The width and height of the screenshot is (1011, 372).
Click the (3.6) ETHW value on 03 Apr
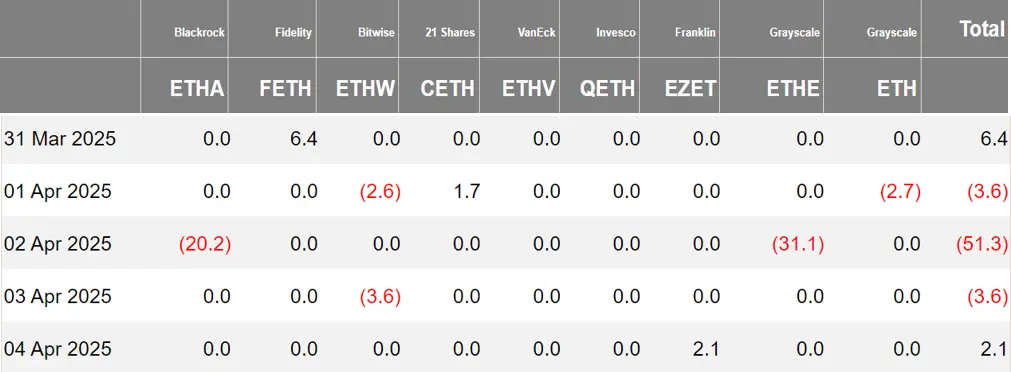coord(379,297)
